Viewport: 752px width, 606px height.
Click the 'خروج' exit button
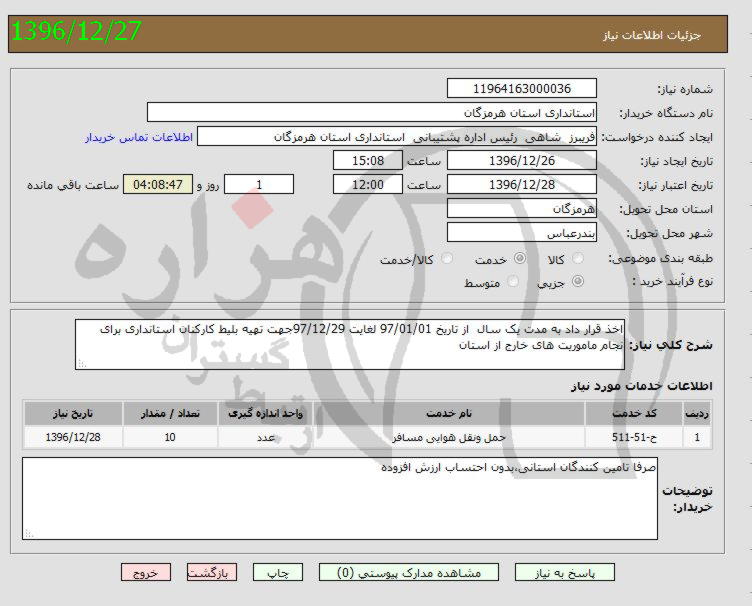click(146, 572)
